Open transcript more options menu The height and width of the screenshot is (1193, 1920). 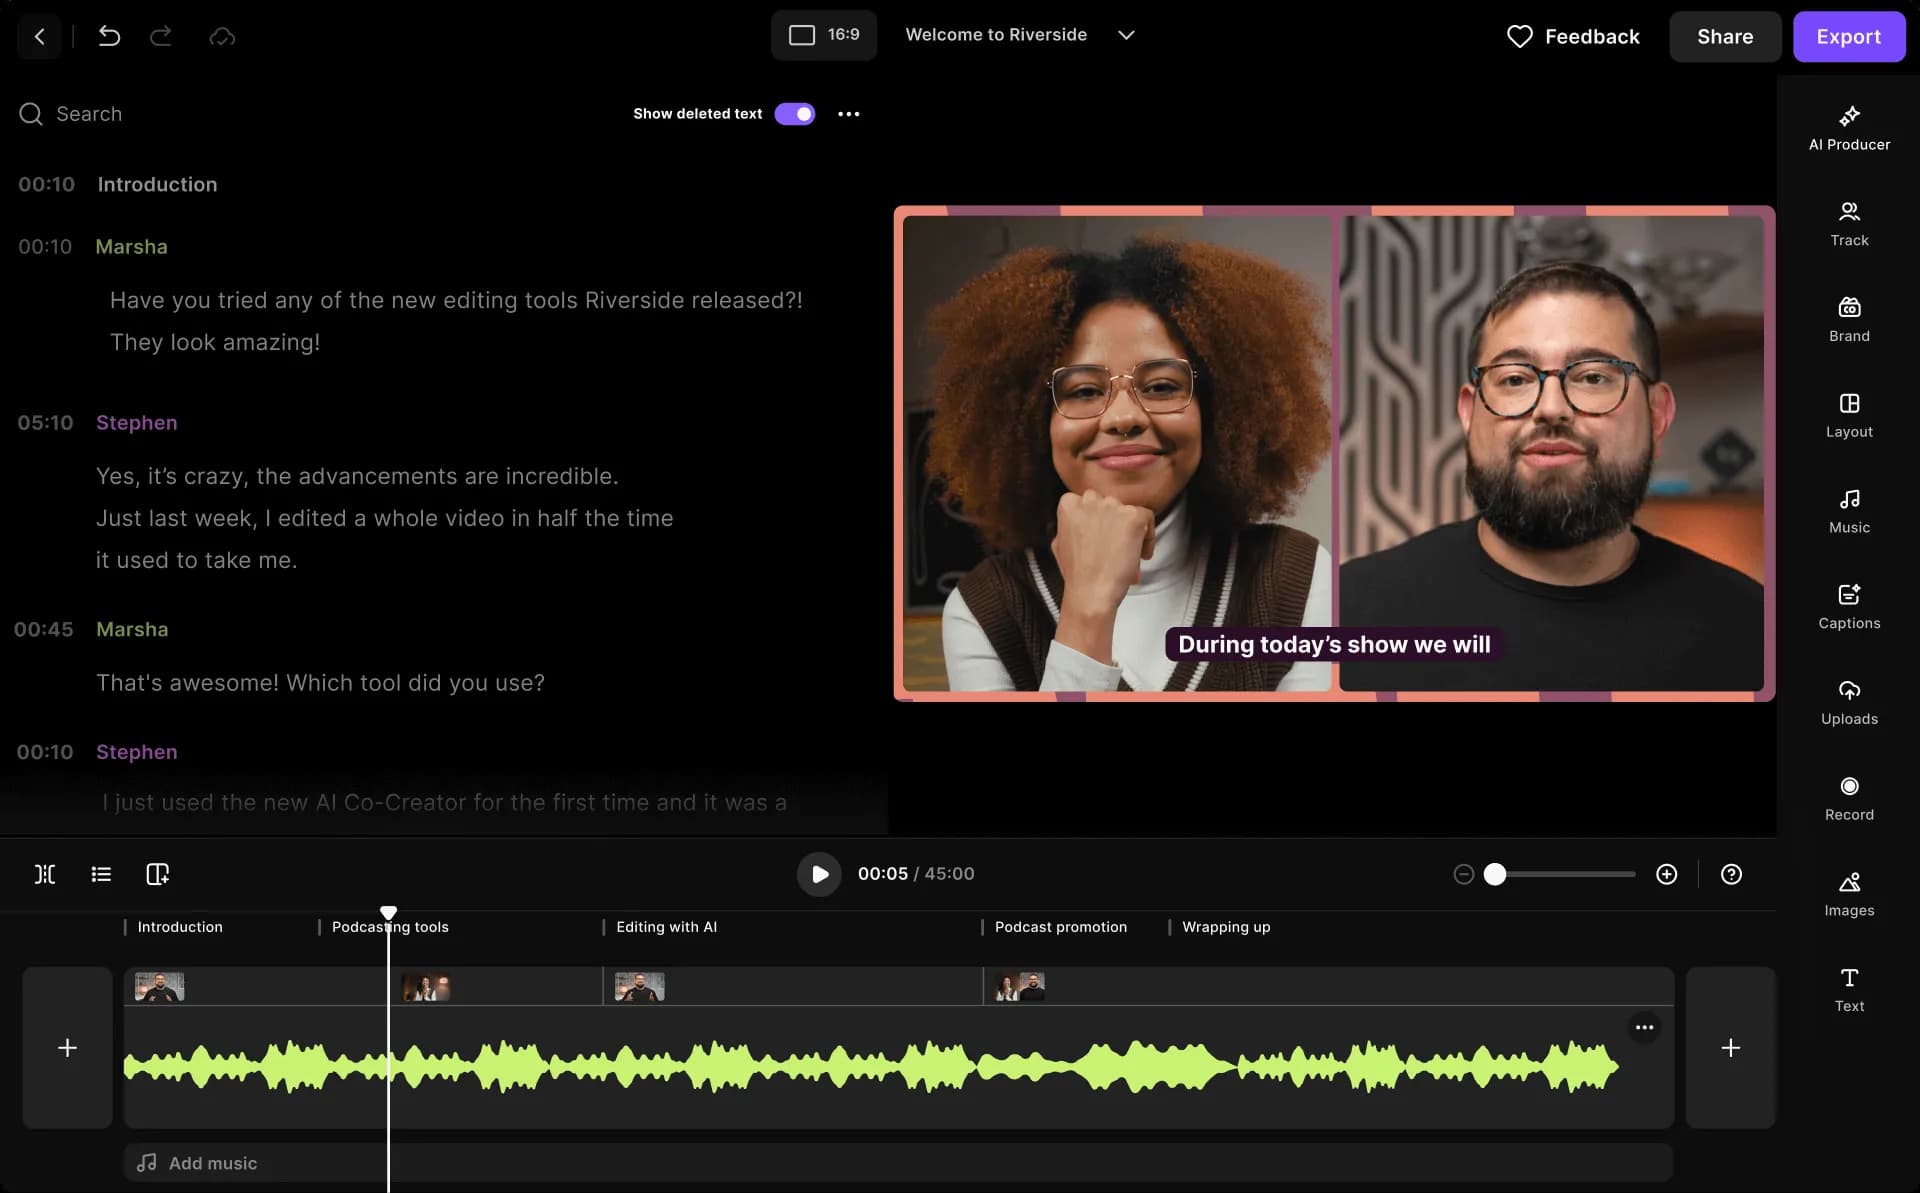point(849,114)
